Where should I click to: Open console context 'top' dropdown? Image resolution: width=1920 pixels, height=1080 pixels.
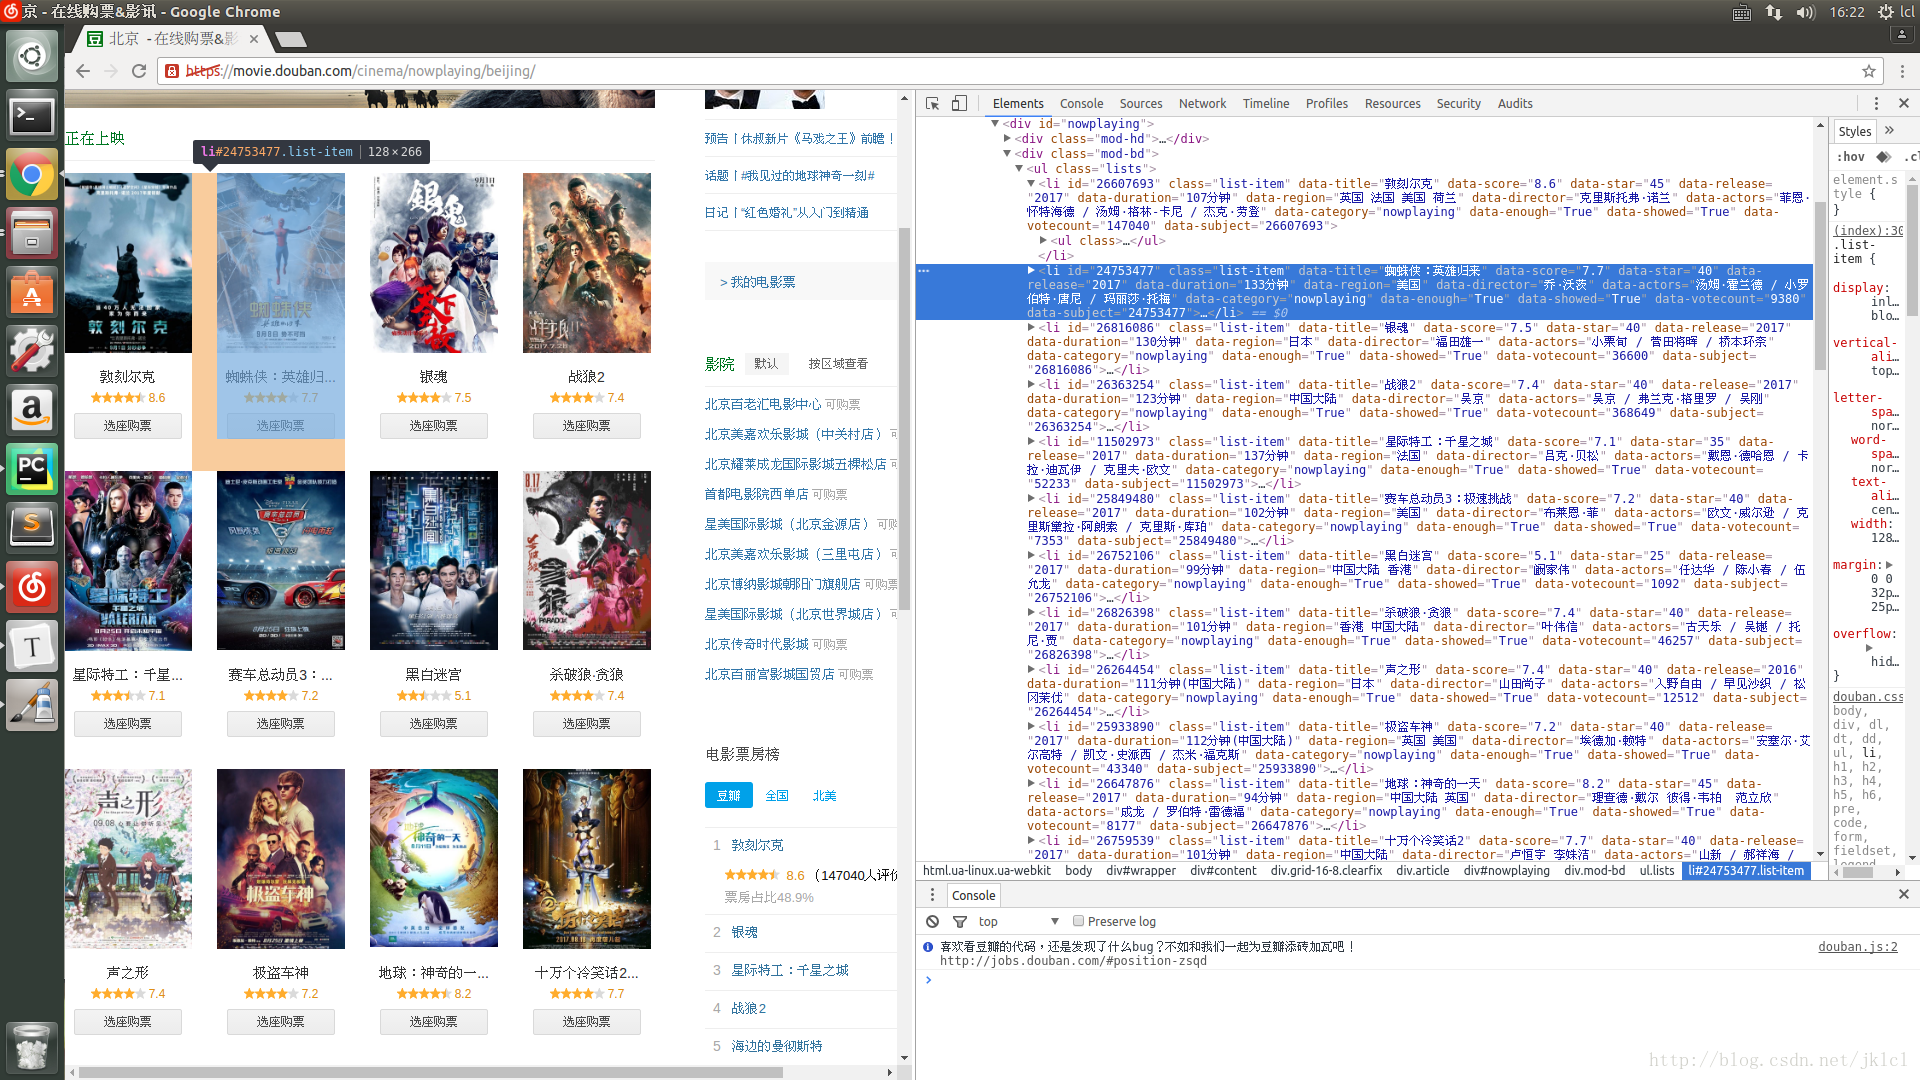tap(1018, 921)
